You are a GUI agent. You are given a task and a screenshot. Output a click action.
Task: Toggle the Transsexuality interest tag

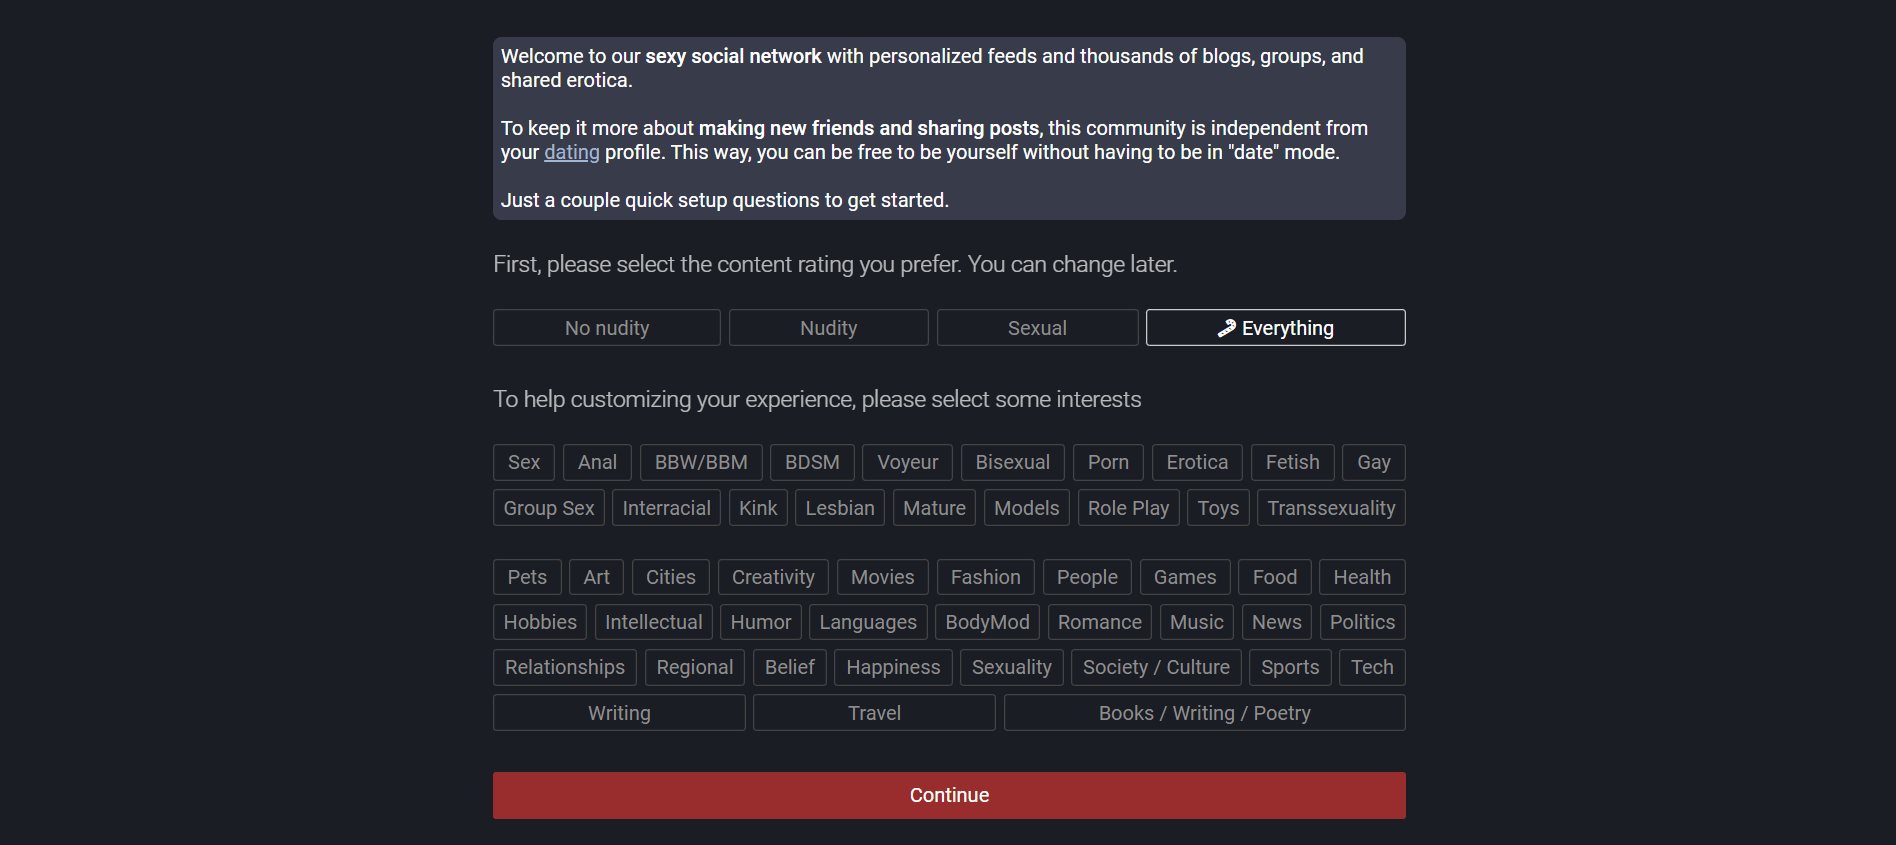[x=1331, y=508]
